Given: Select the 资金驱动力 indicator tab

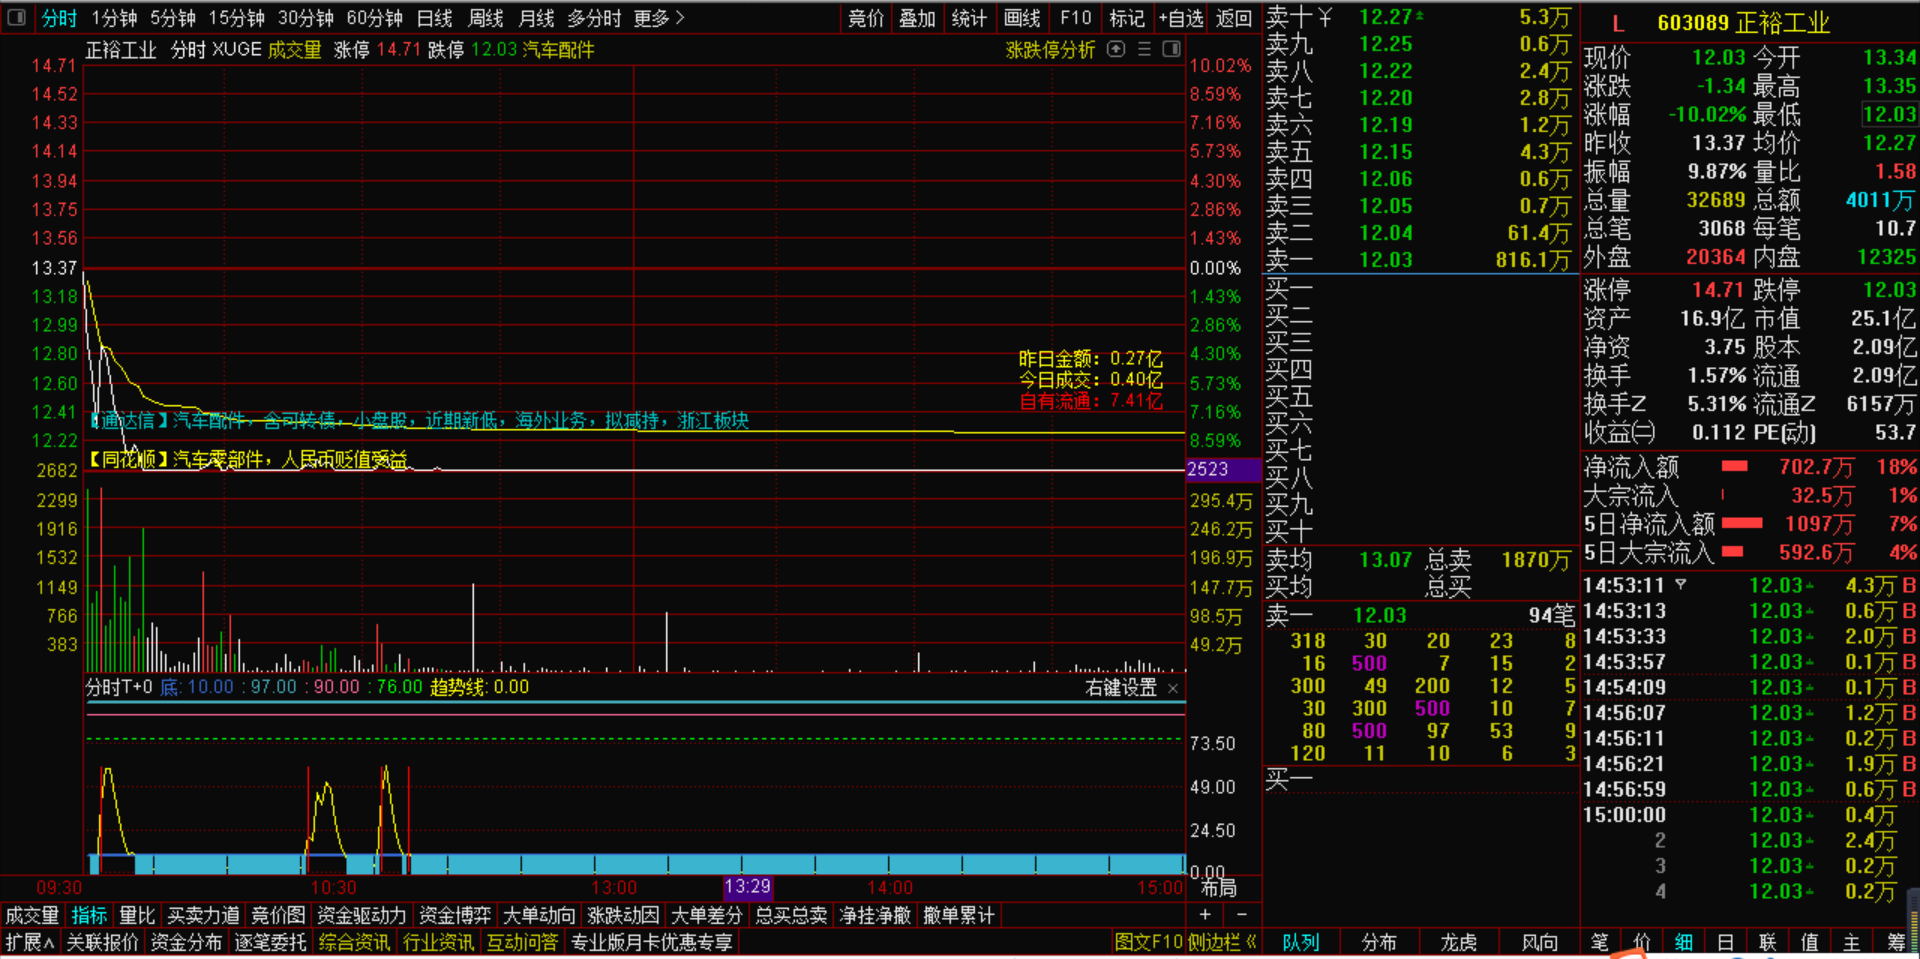Looking at the screenshot, I should pos(361,915).
